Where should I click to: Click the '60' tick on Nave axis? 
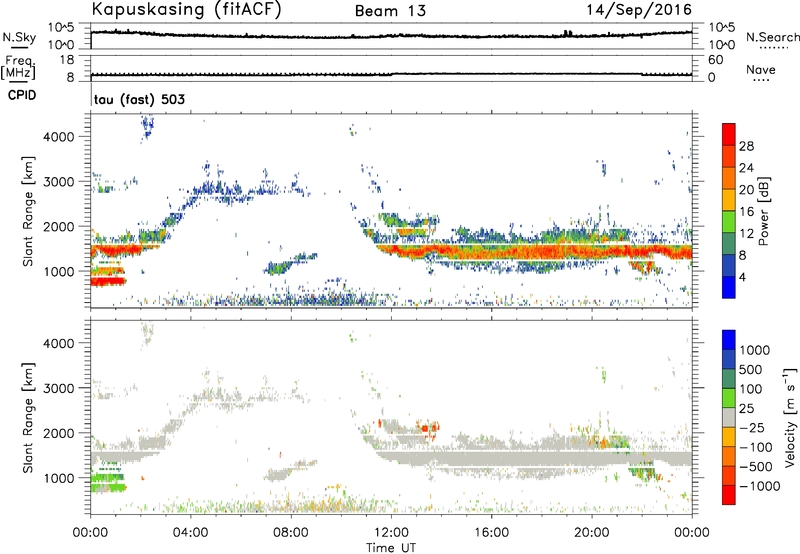[x=715, y=60]
